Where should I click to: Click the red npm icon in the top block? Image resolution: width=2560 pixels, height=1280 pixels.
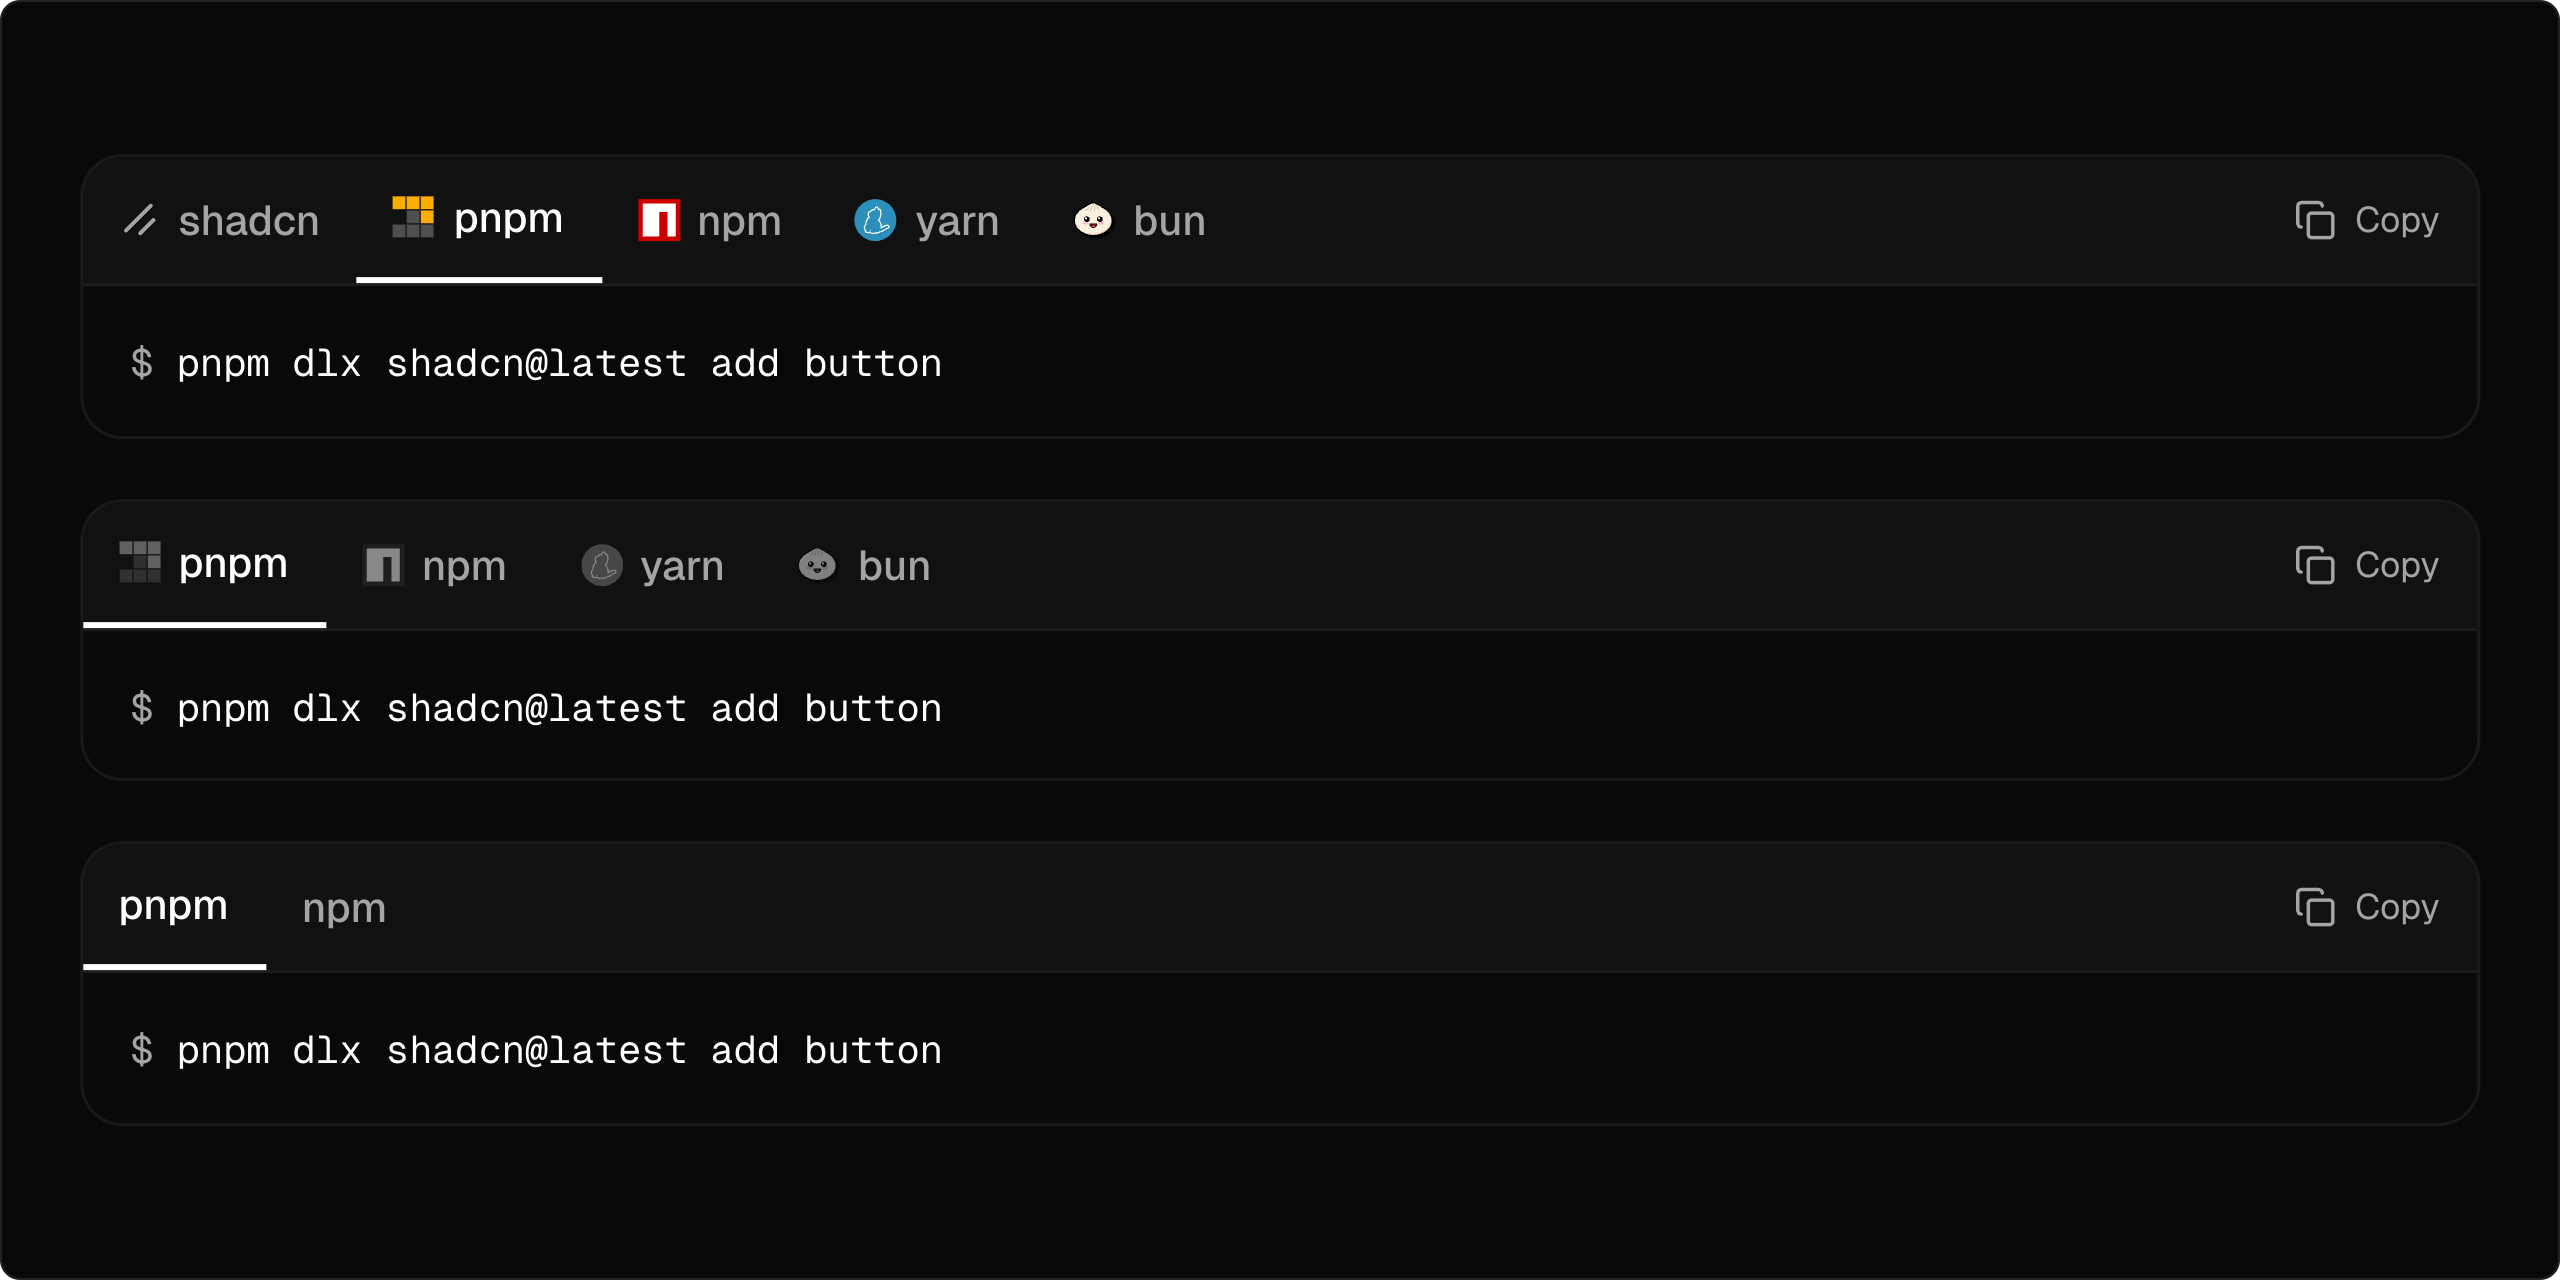(657, 219)
